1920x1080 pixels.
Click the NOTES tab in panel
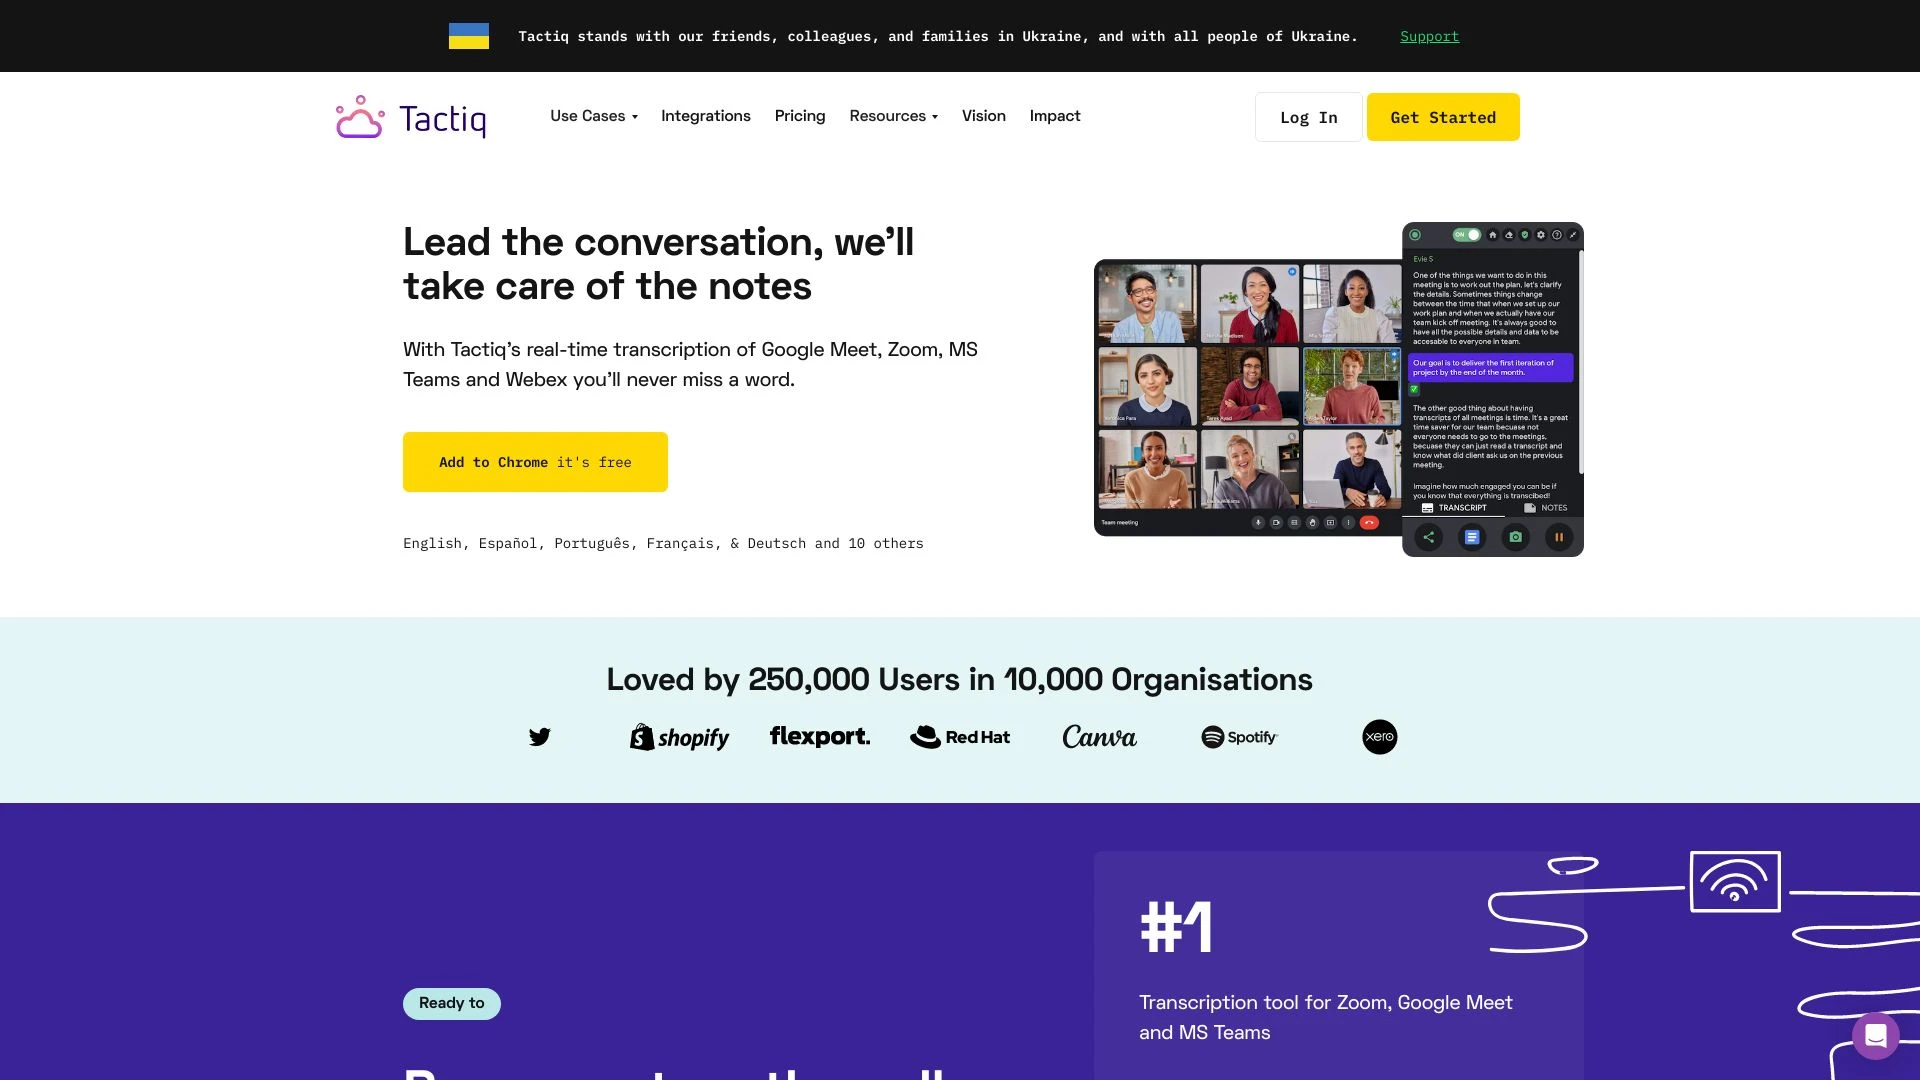click(1545, 508)
